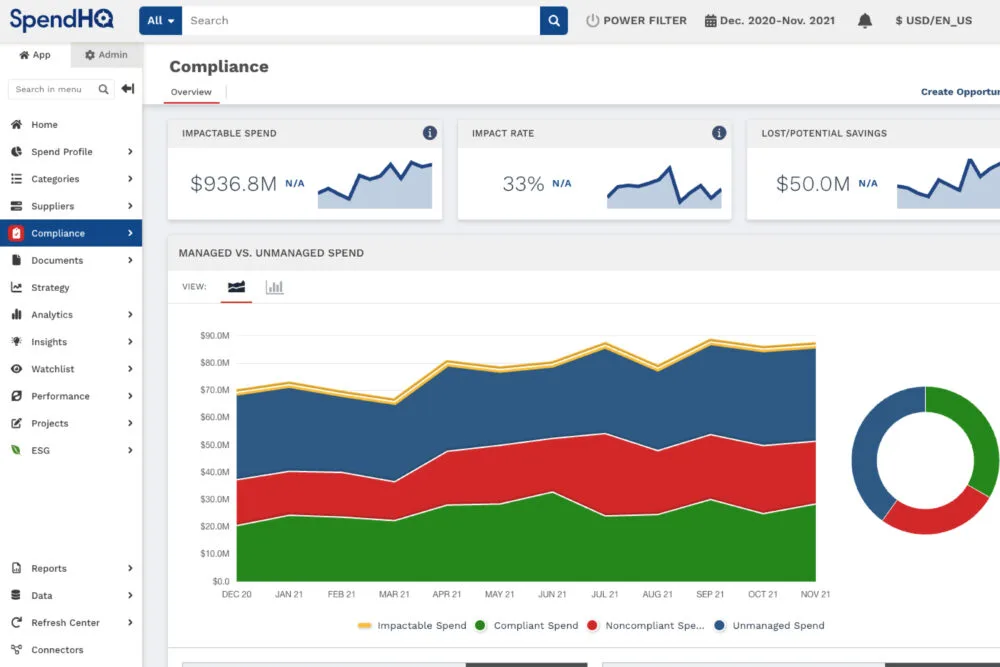
Task: Click the menu search magnifier icon
Action: click(x=103, y=89)
